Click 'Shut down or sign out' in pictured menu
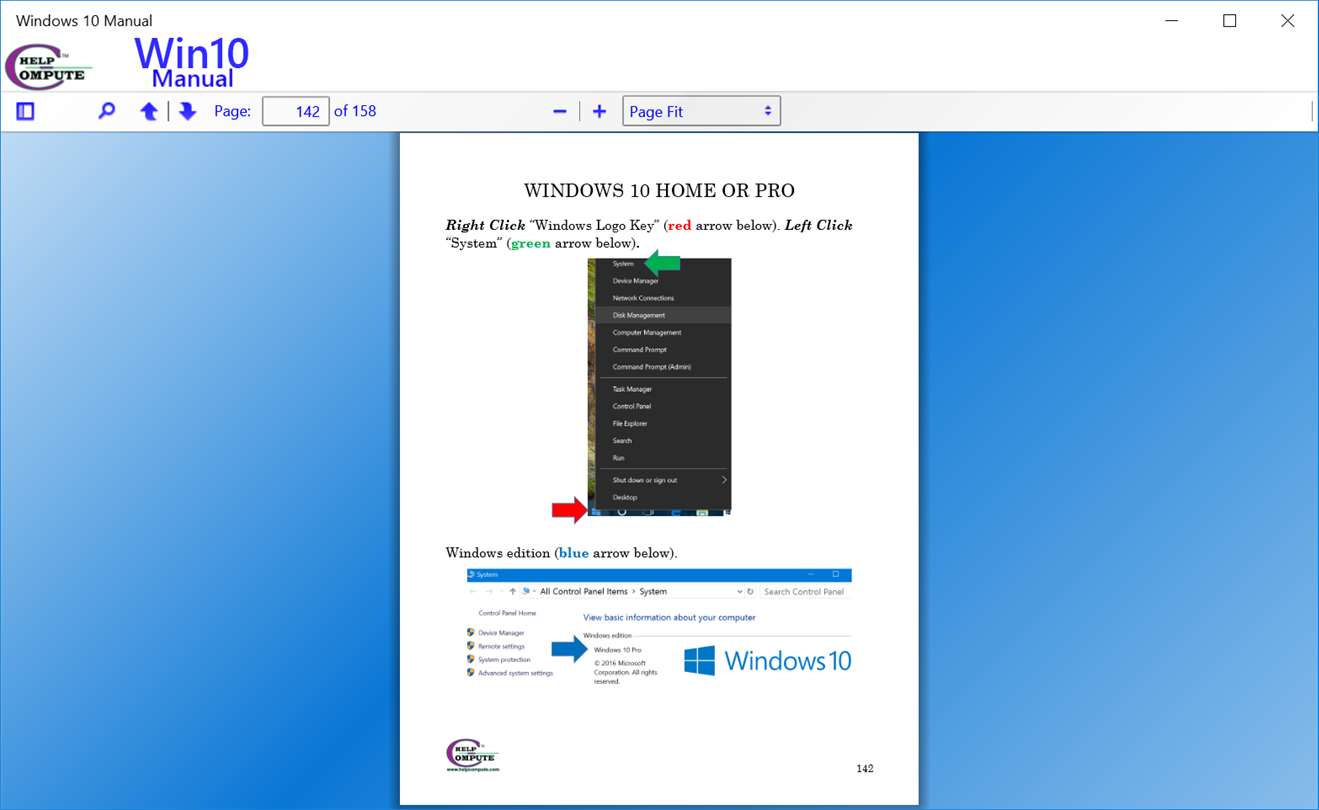The height and width of the screenshot is (810, 1319). [x=645, y=480]
